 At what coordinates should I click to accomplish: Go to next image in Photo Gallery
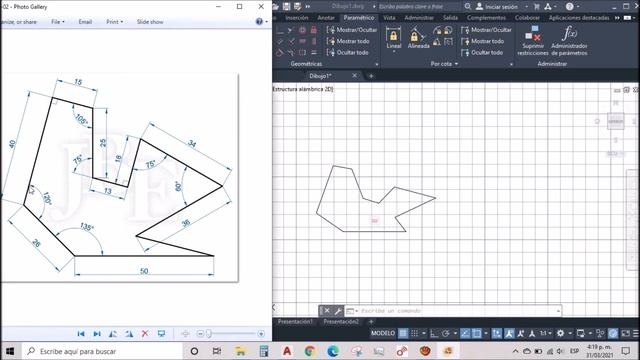point(97,334)
